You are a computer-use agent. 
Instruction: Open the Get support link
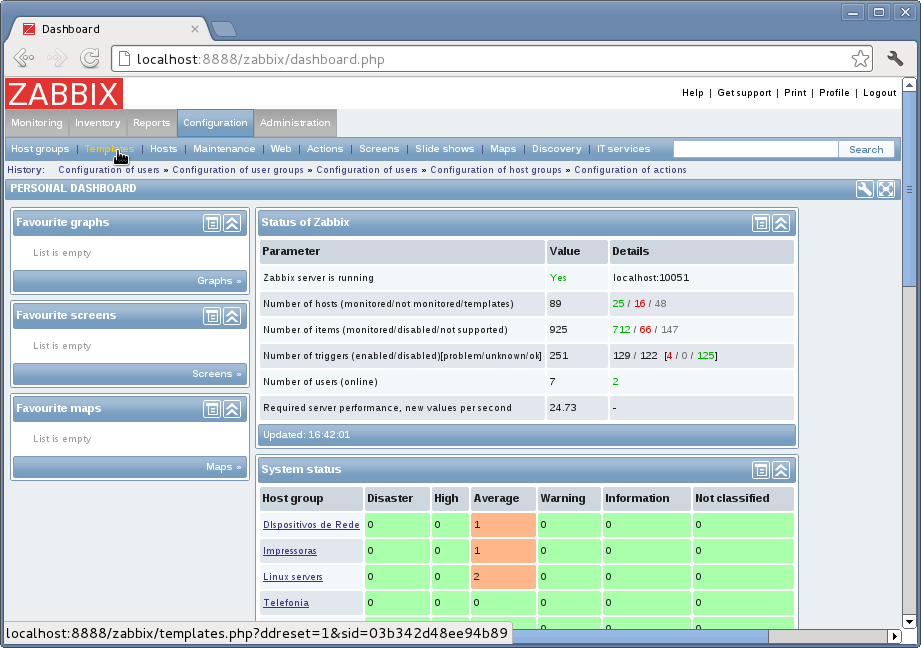pyautogui.click(x=744, y=93)
